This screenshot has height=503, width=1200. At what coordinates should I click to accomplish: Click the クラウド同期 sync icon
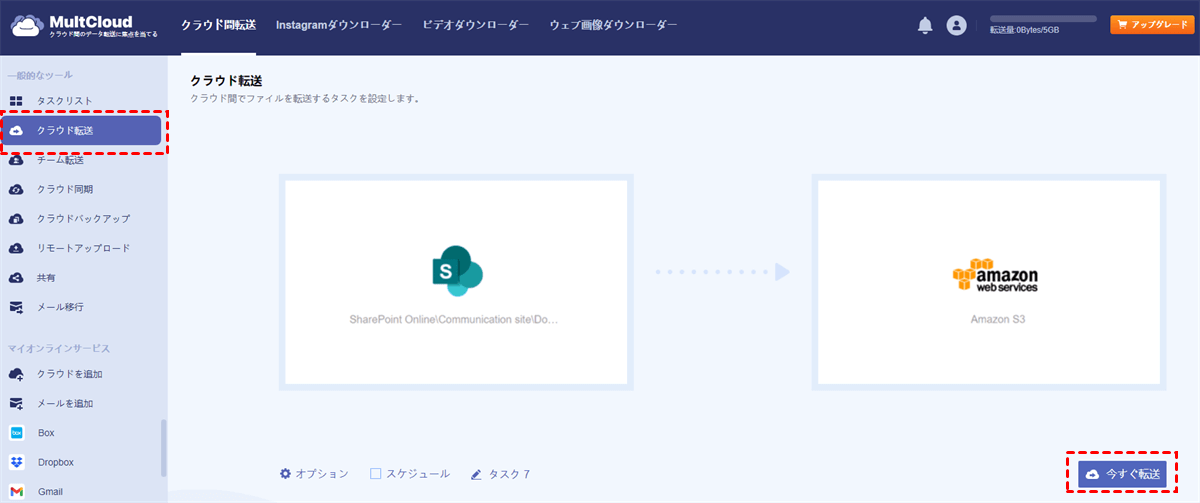click(16, 189)
